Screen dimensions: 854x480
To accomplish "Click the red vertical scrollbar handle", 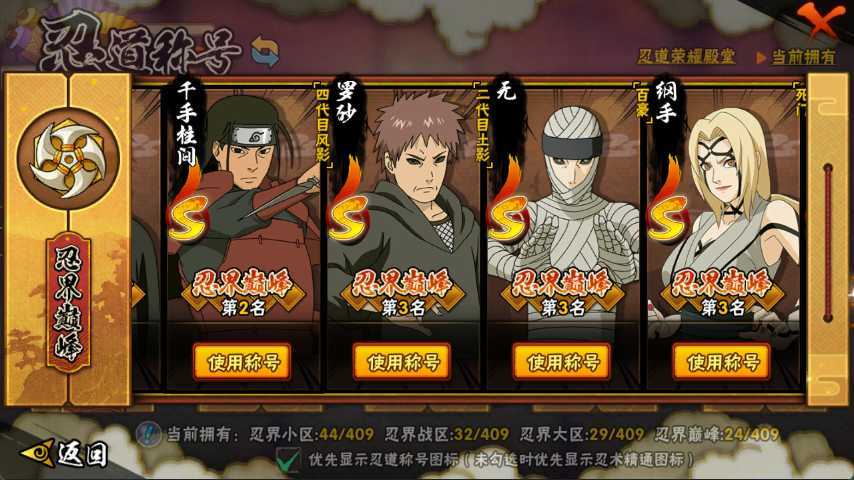I will click(x=828, y=242).
